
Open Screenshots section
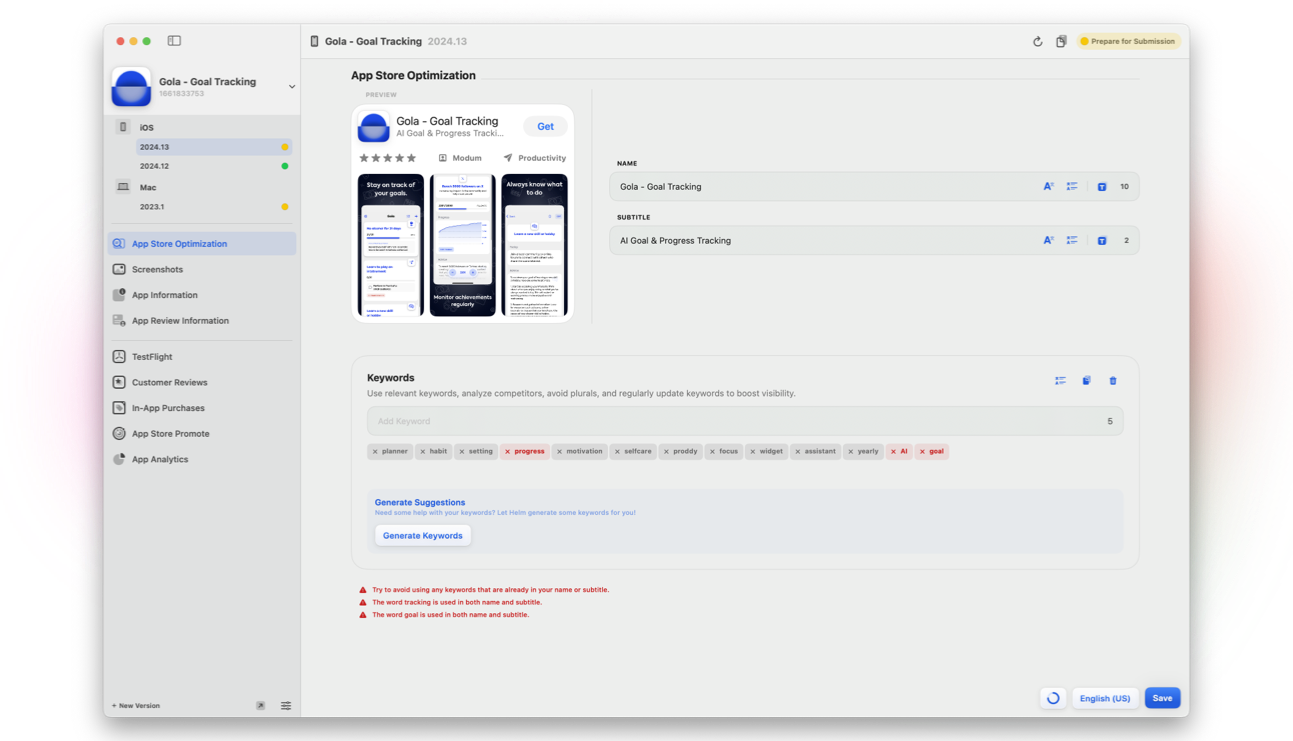tap(202, 269)
